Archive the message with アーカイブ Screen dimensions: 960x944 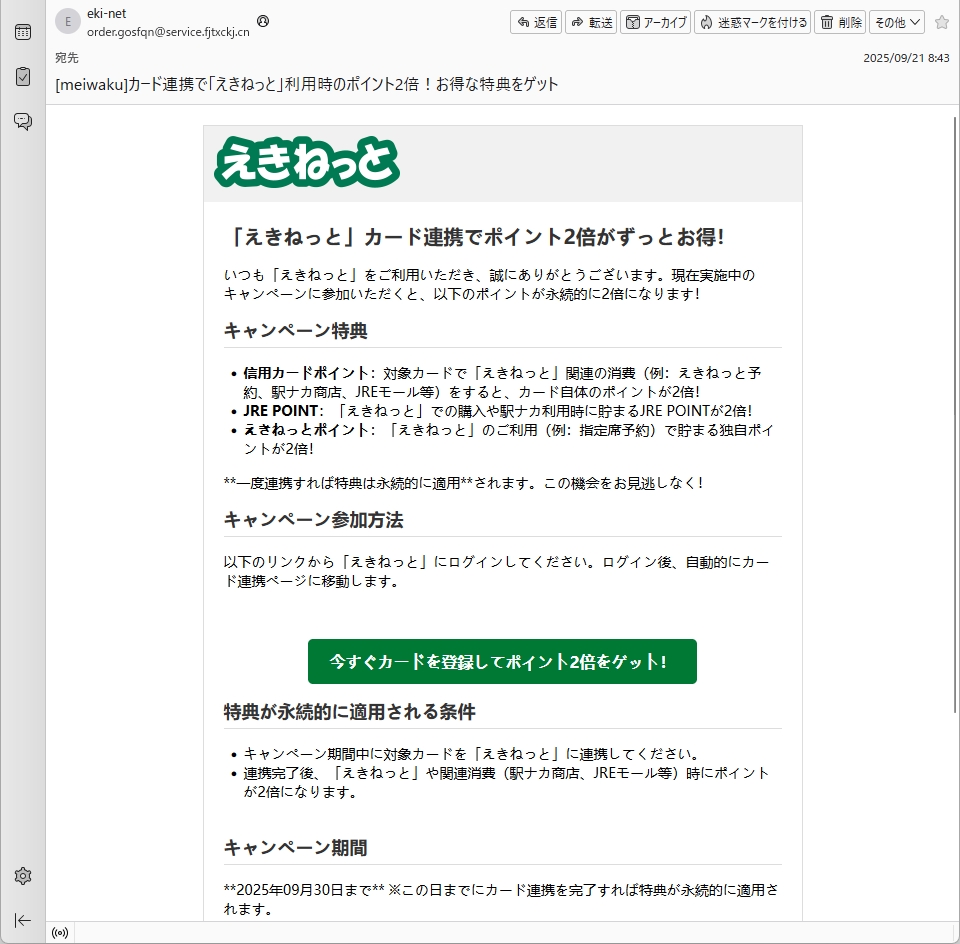[655, 22]
